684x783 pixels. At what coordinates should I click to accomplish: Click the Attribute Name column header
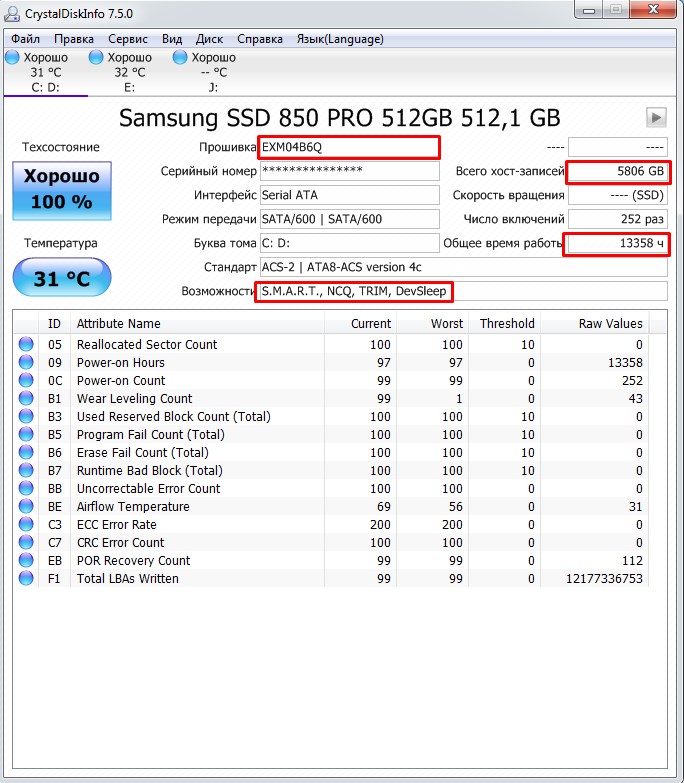[x=197, y=324]
